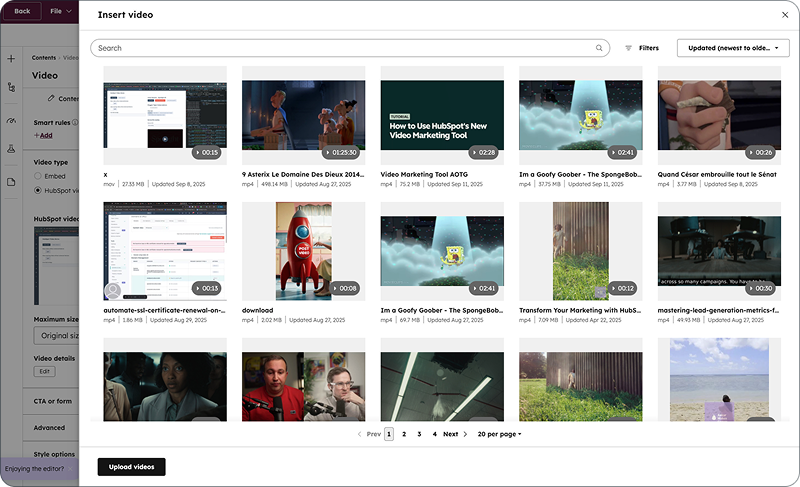800x487 pixels.
Task: Click the Back button in editor
Action: coord(22,11)
